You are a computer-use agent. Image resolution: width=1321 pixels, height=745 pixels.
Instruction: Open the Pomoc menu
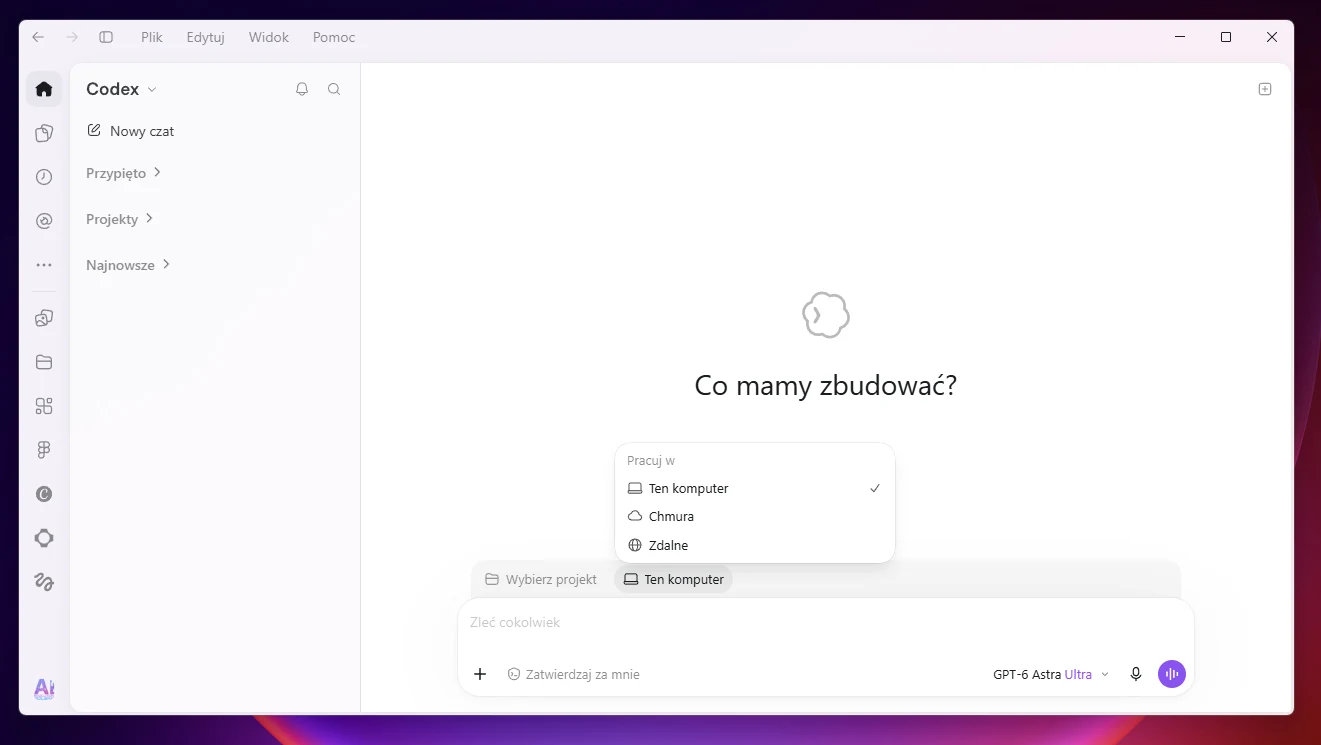334,37
